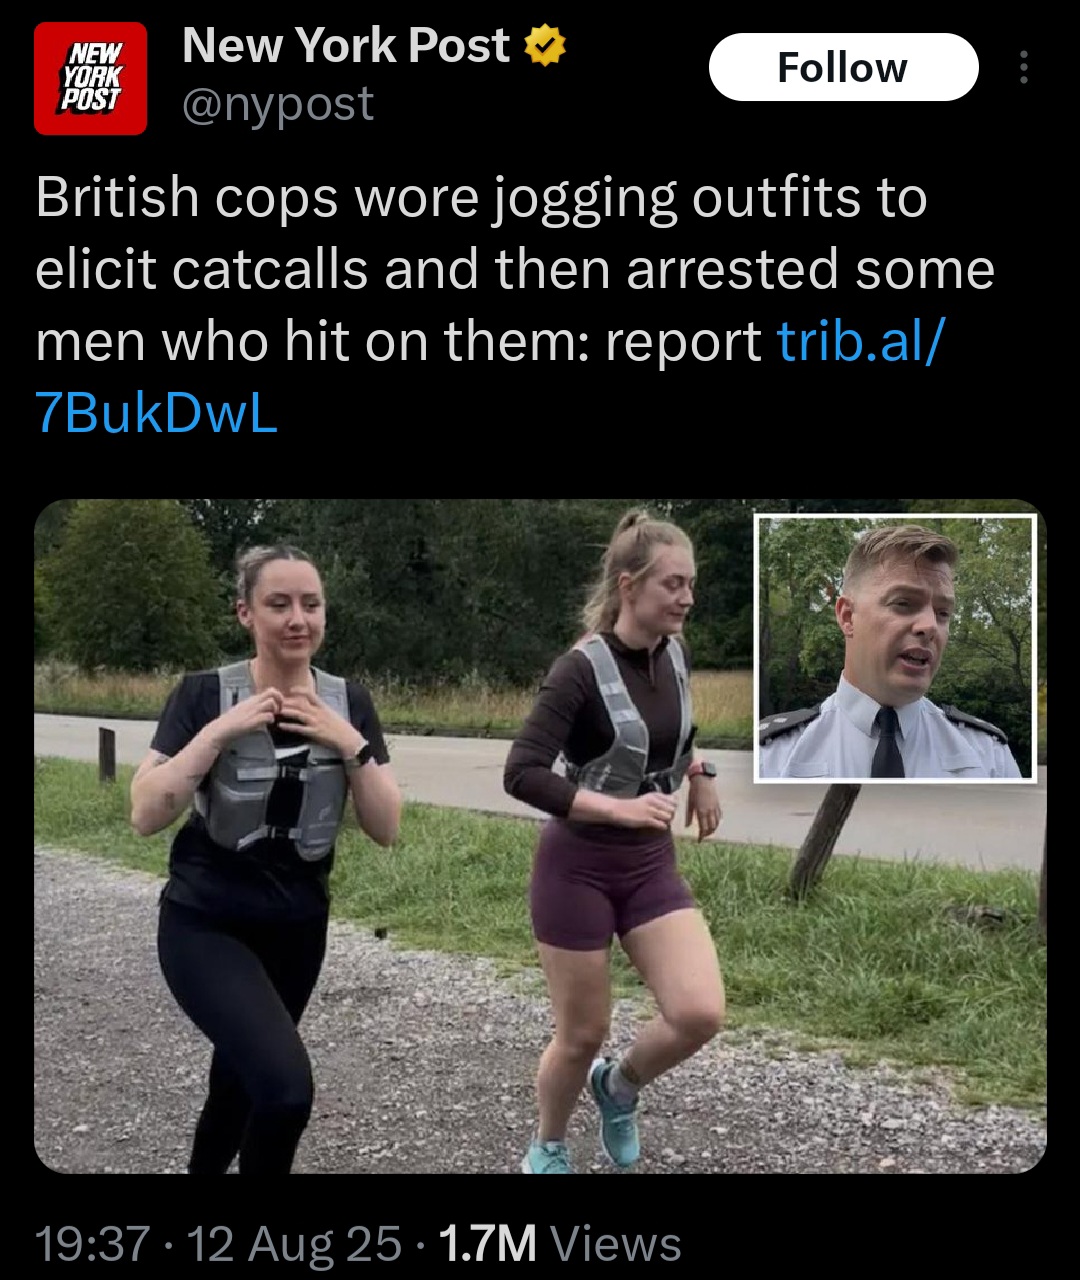Open the New York Post profile avatar
This screenshot has width=1080, height=1280.
click(90, 78)
